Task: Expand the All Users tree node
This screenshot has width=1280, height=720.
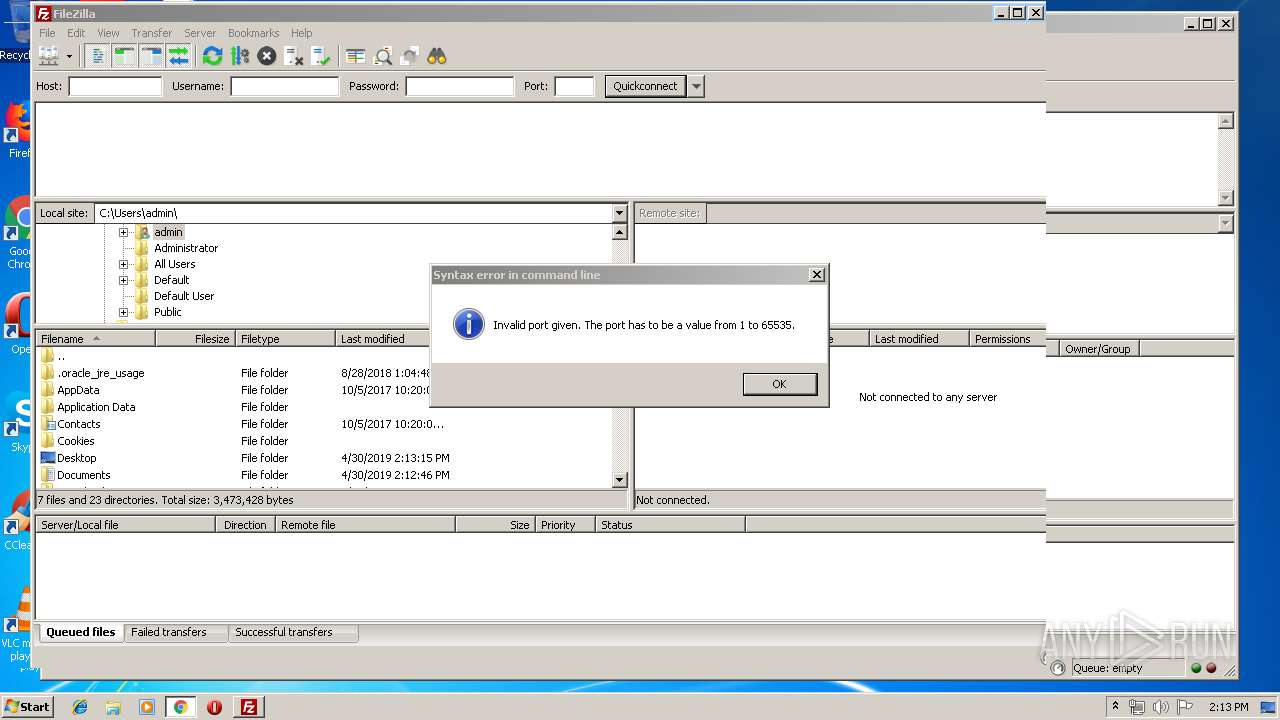Action: tap(123, 264)
